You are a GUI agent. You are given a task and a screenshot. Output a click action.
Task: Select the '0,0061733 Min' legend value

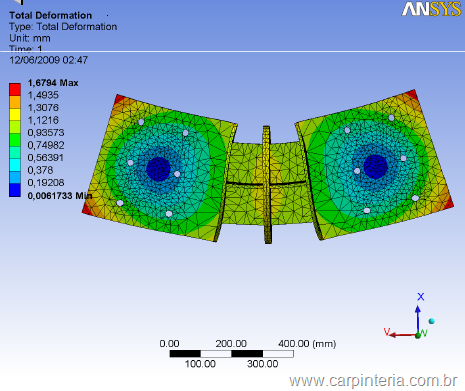coord(60,195)
